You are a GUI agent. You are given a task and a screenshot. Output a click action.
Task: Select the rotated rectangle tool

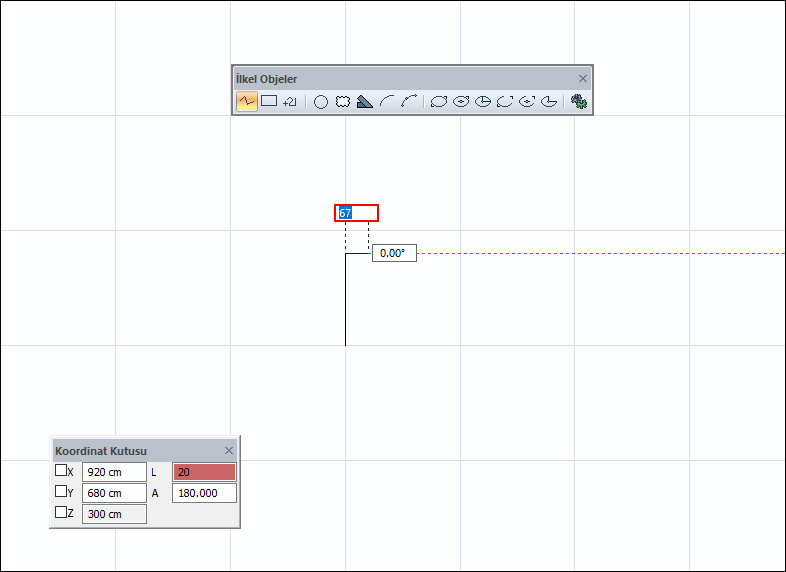(290, 102)
